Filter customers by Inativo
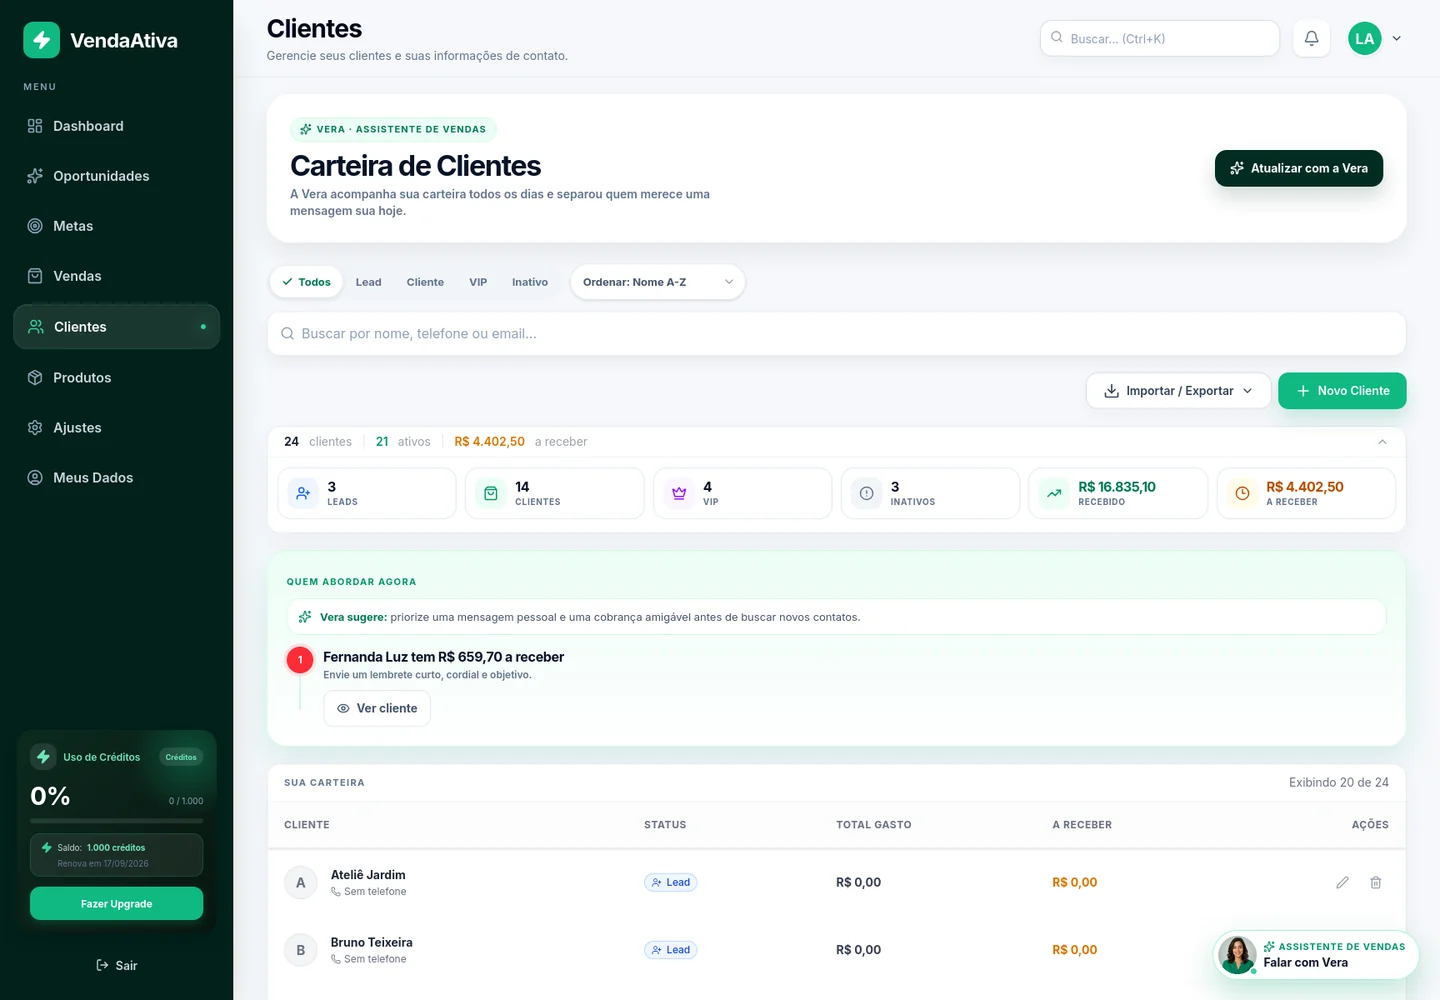Screen dimensions: 1440x1000 pos(530,282)
